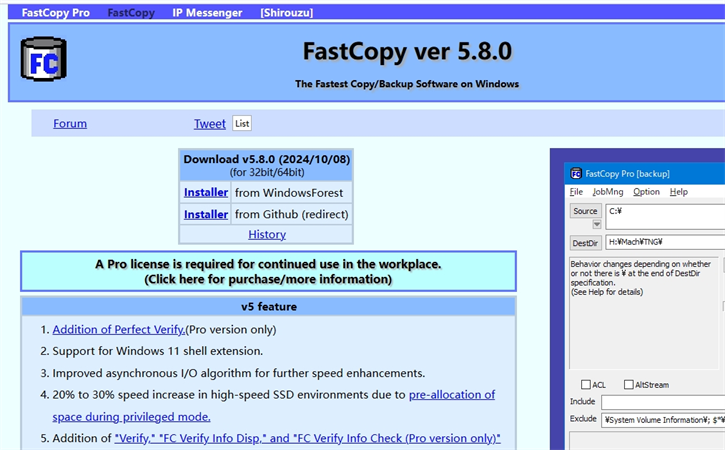This screenshot has height=450, width=725.
Task: Click the Behavior changes description text area
Action: pyautogui.click(x=644, y=313)
